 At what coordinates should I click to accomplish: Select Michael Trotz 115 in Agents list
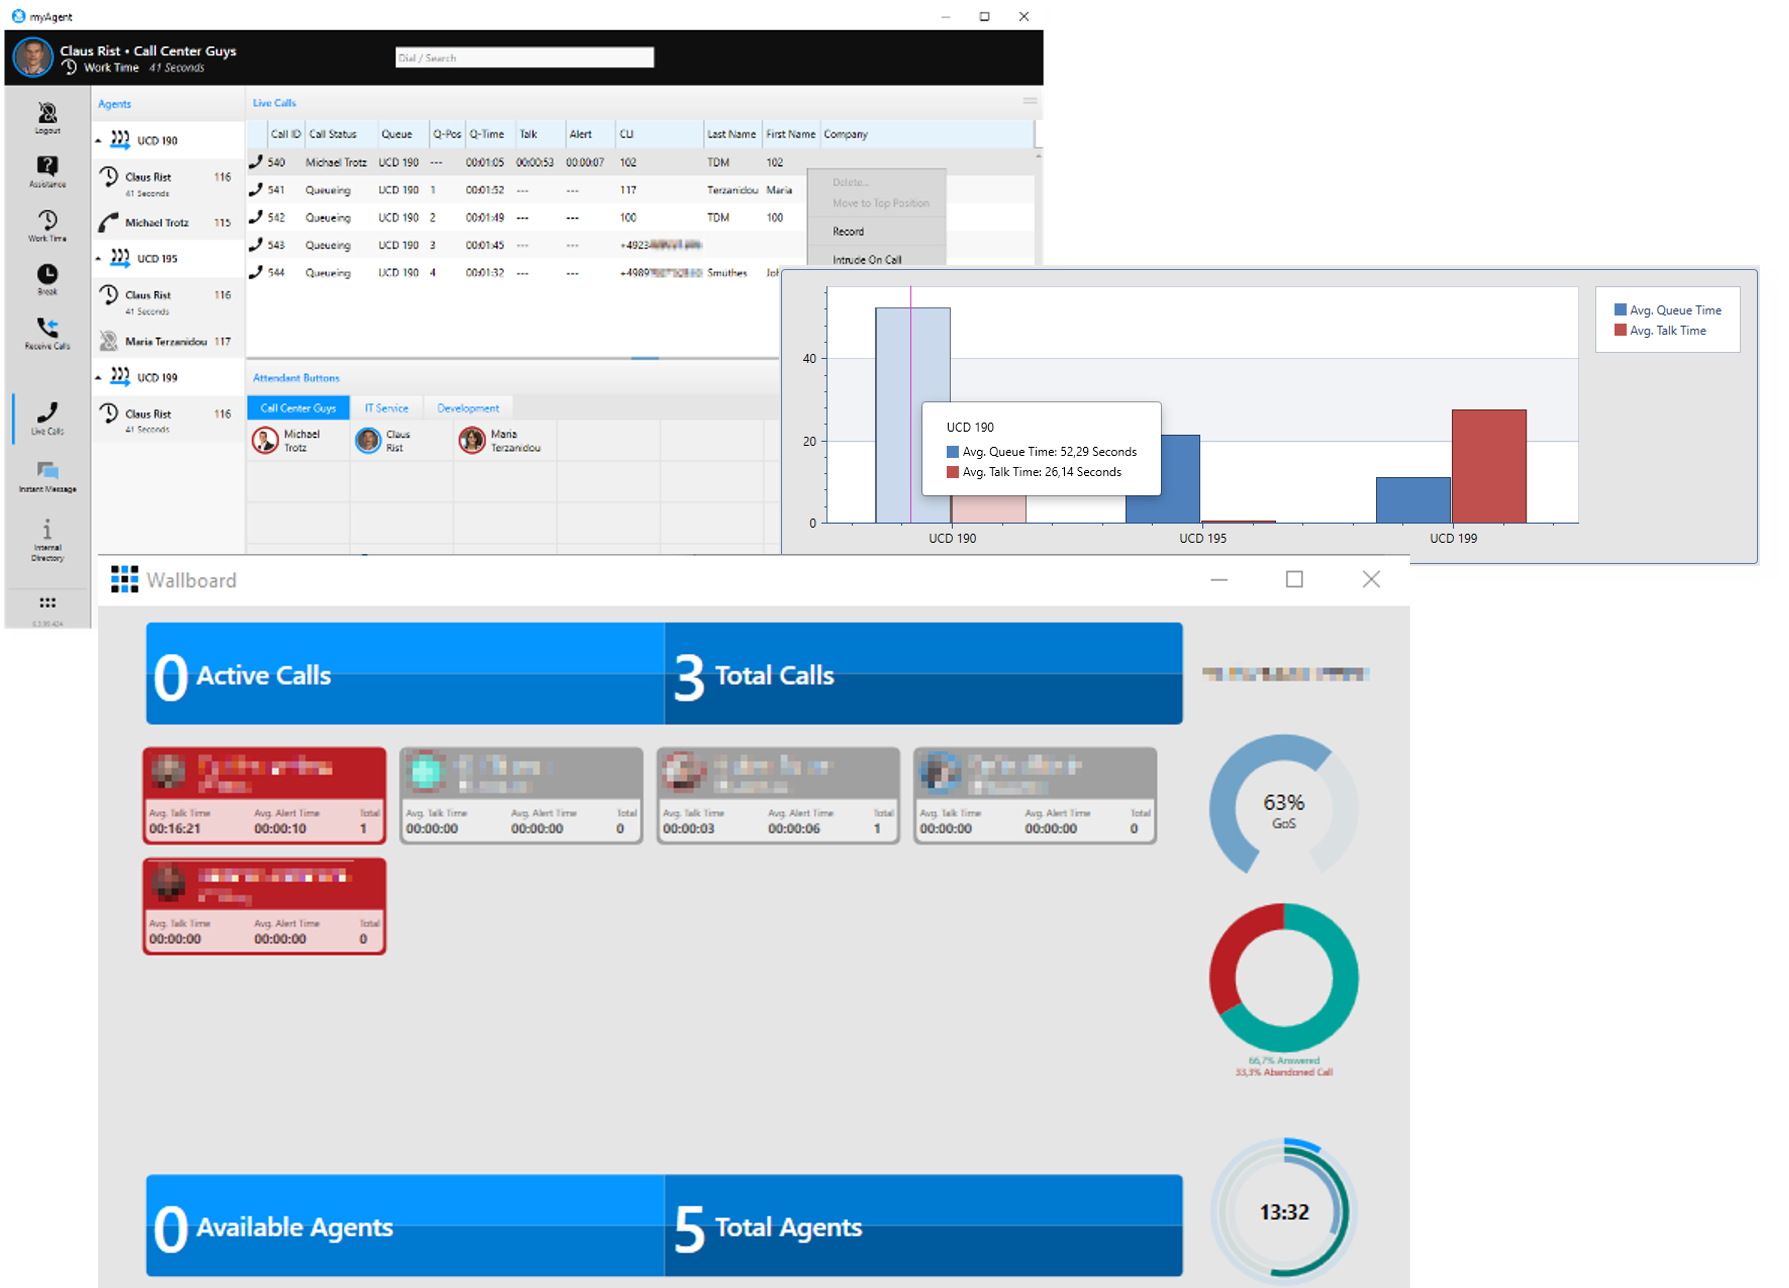pyautogui.click(x=168, y=223)
